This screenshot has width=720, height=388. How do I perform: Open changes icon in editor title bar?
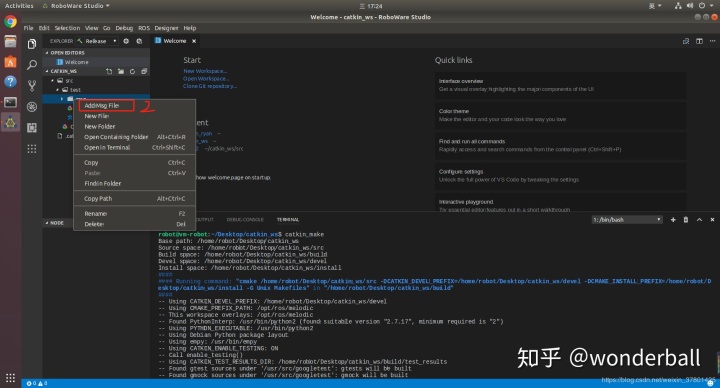tap(686, 41)
